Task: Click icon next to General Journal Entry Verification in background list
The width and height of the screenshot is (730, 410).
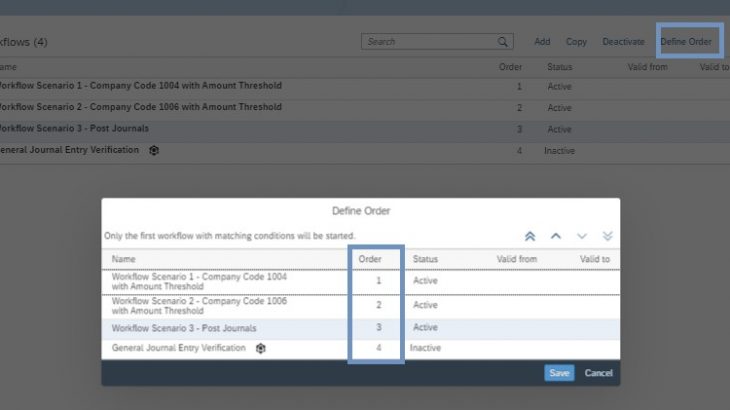Action: tap(154, 150)
